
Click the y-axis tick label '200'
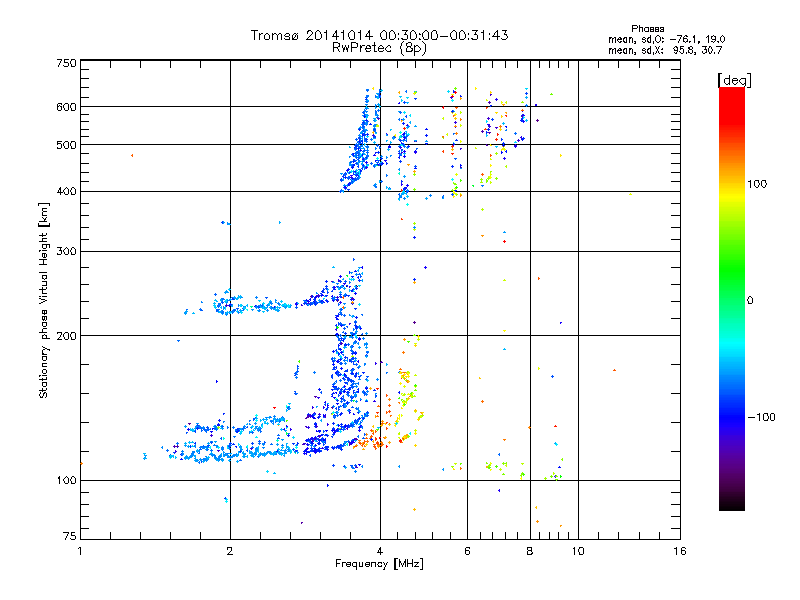tap(66, 336)
